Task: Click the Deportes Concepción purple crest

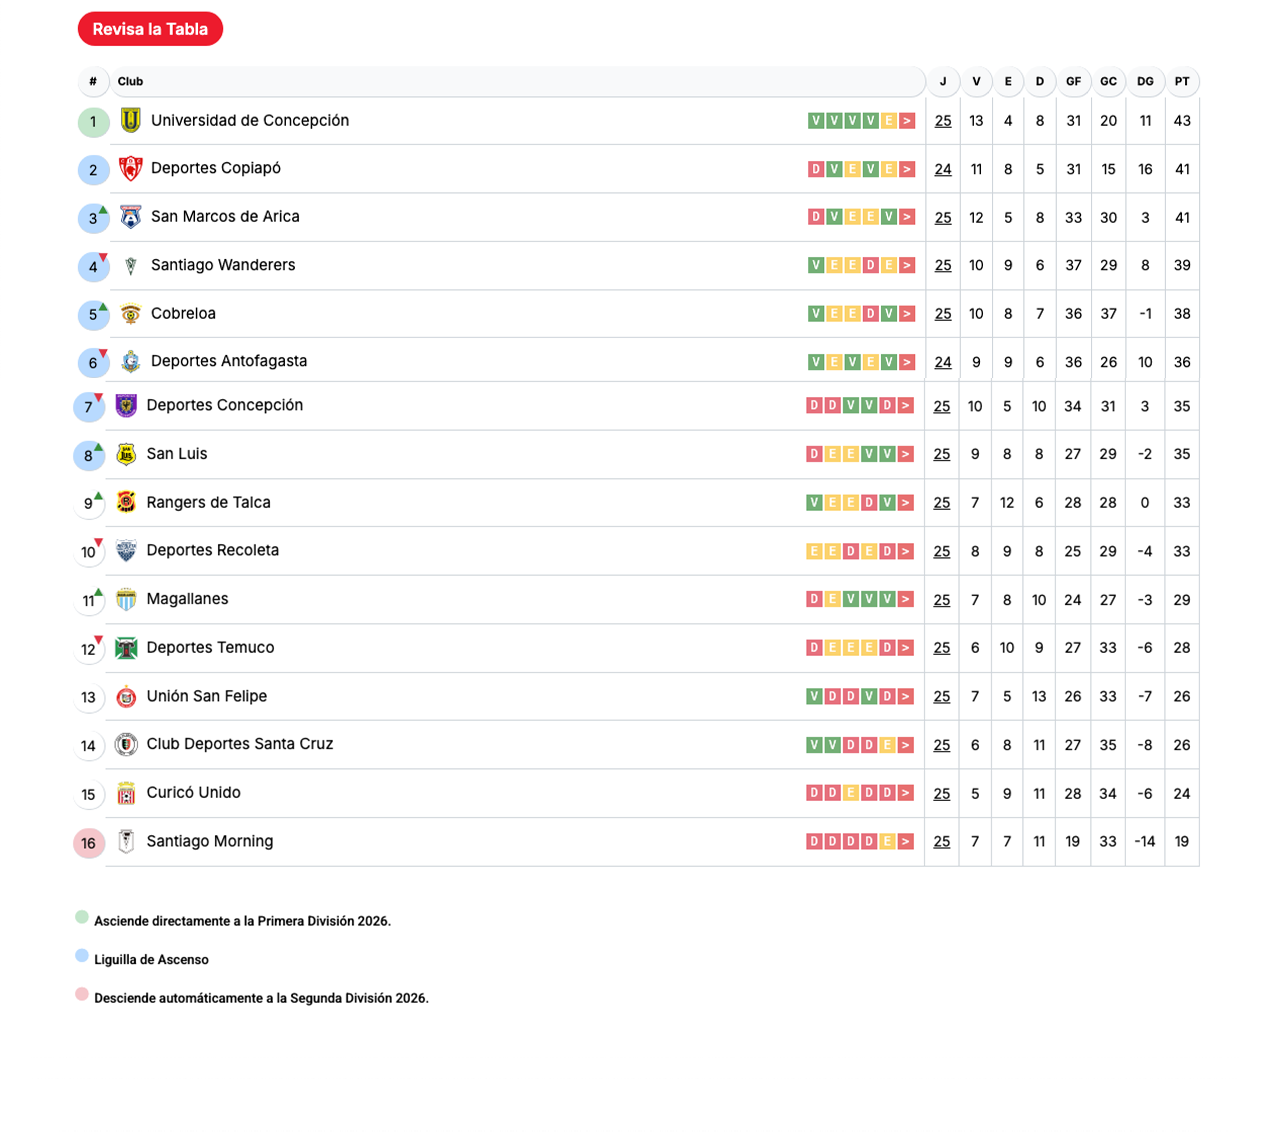Action: point(126,406)
